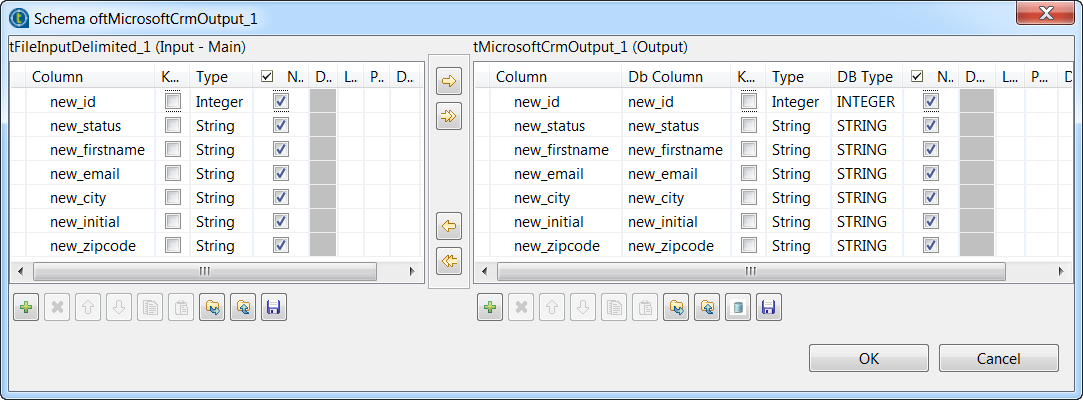Toggle the output Nullable header checkbox
Screen dimensions: 1083x400
point(918,76)
